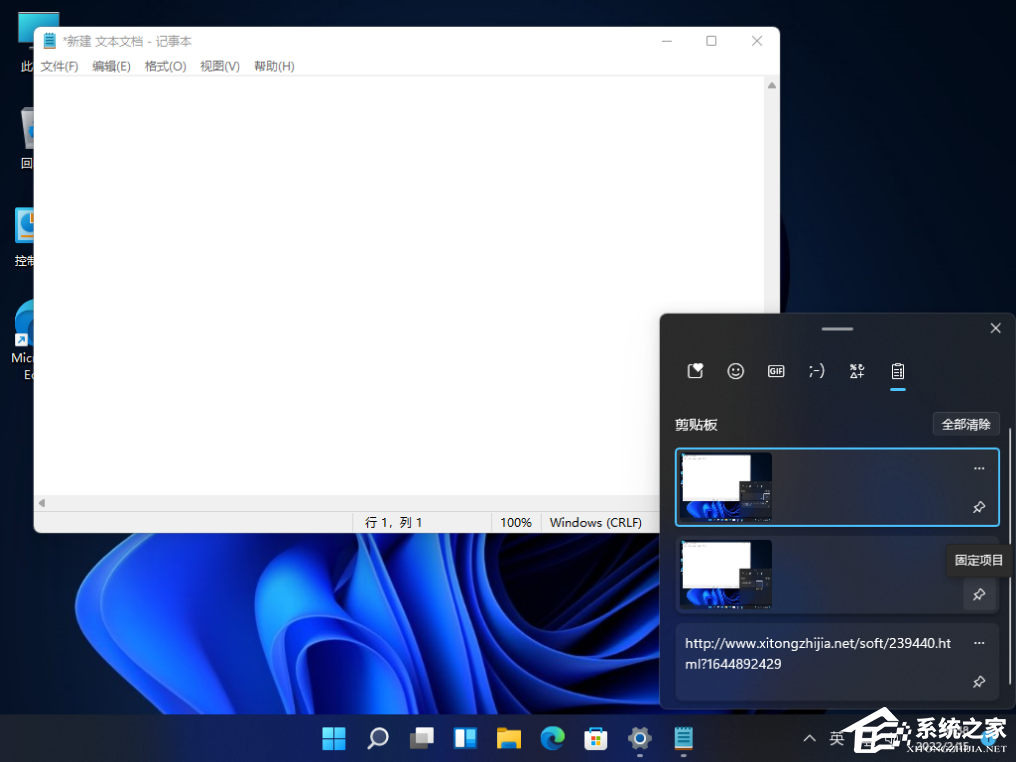Click the Windows (CRLF) status entry
Viewport: 1016px width, 762px height.
[x=595, y=522]
